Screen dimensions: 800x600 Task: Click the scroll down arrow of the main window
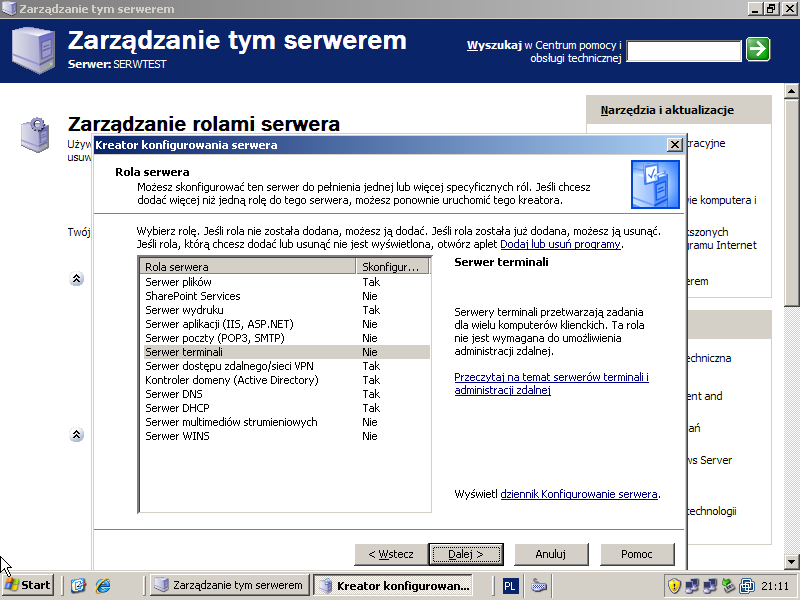[791, 562]
